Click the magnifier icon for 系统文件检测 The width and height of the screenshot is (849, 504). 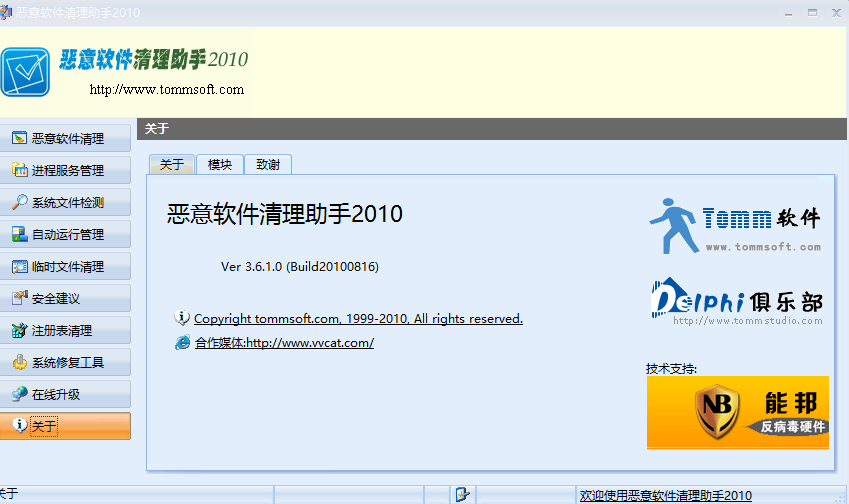[x=19, y=202]
